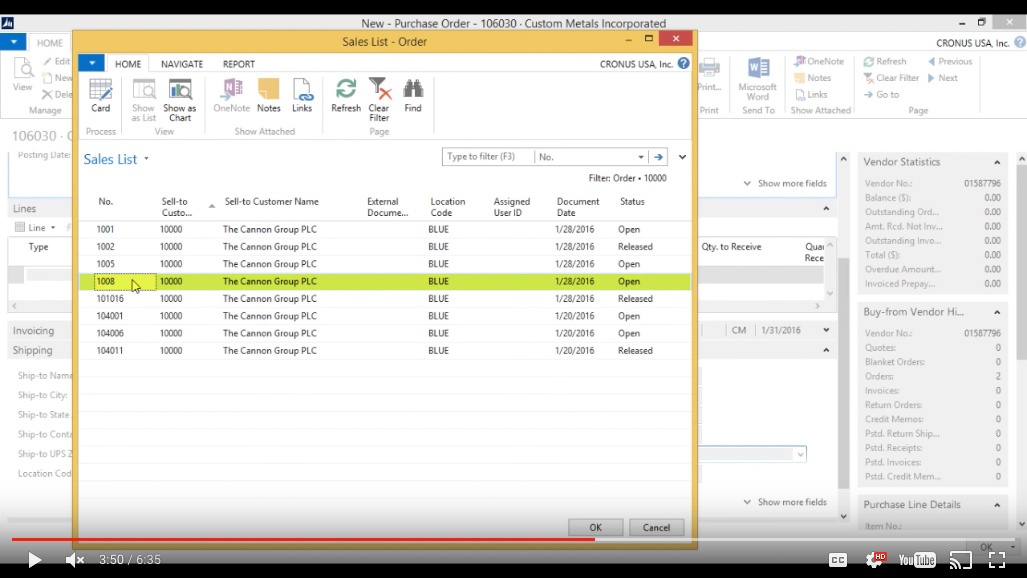Switch to the REPORT ribbon tab

click(238, 64)
